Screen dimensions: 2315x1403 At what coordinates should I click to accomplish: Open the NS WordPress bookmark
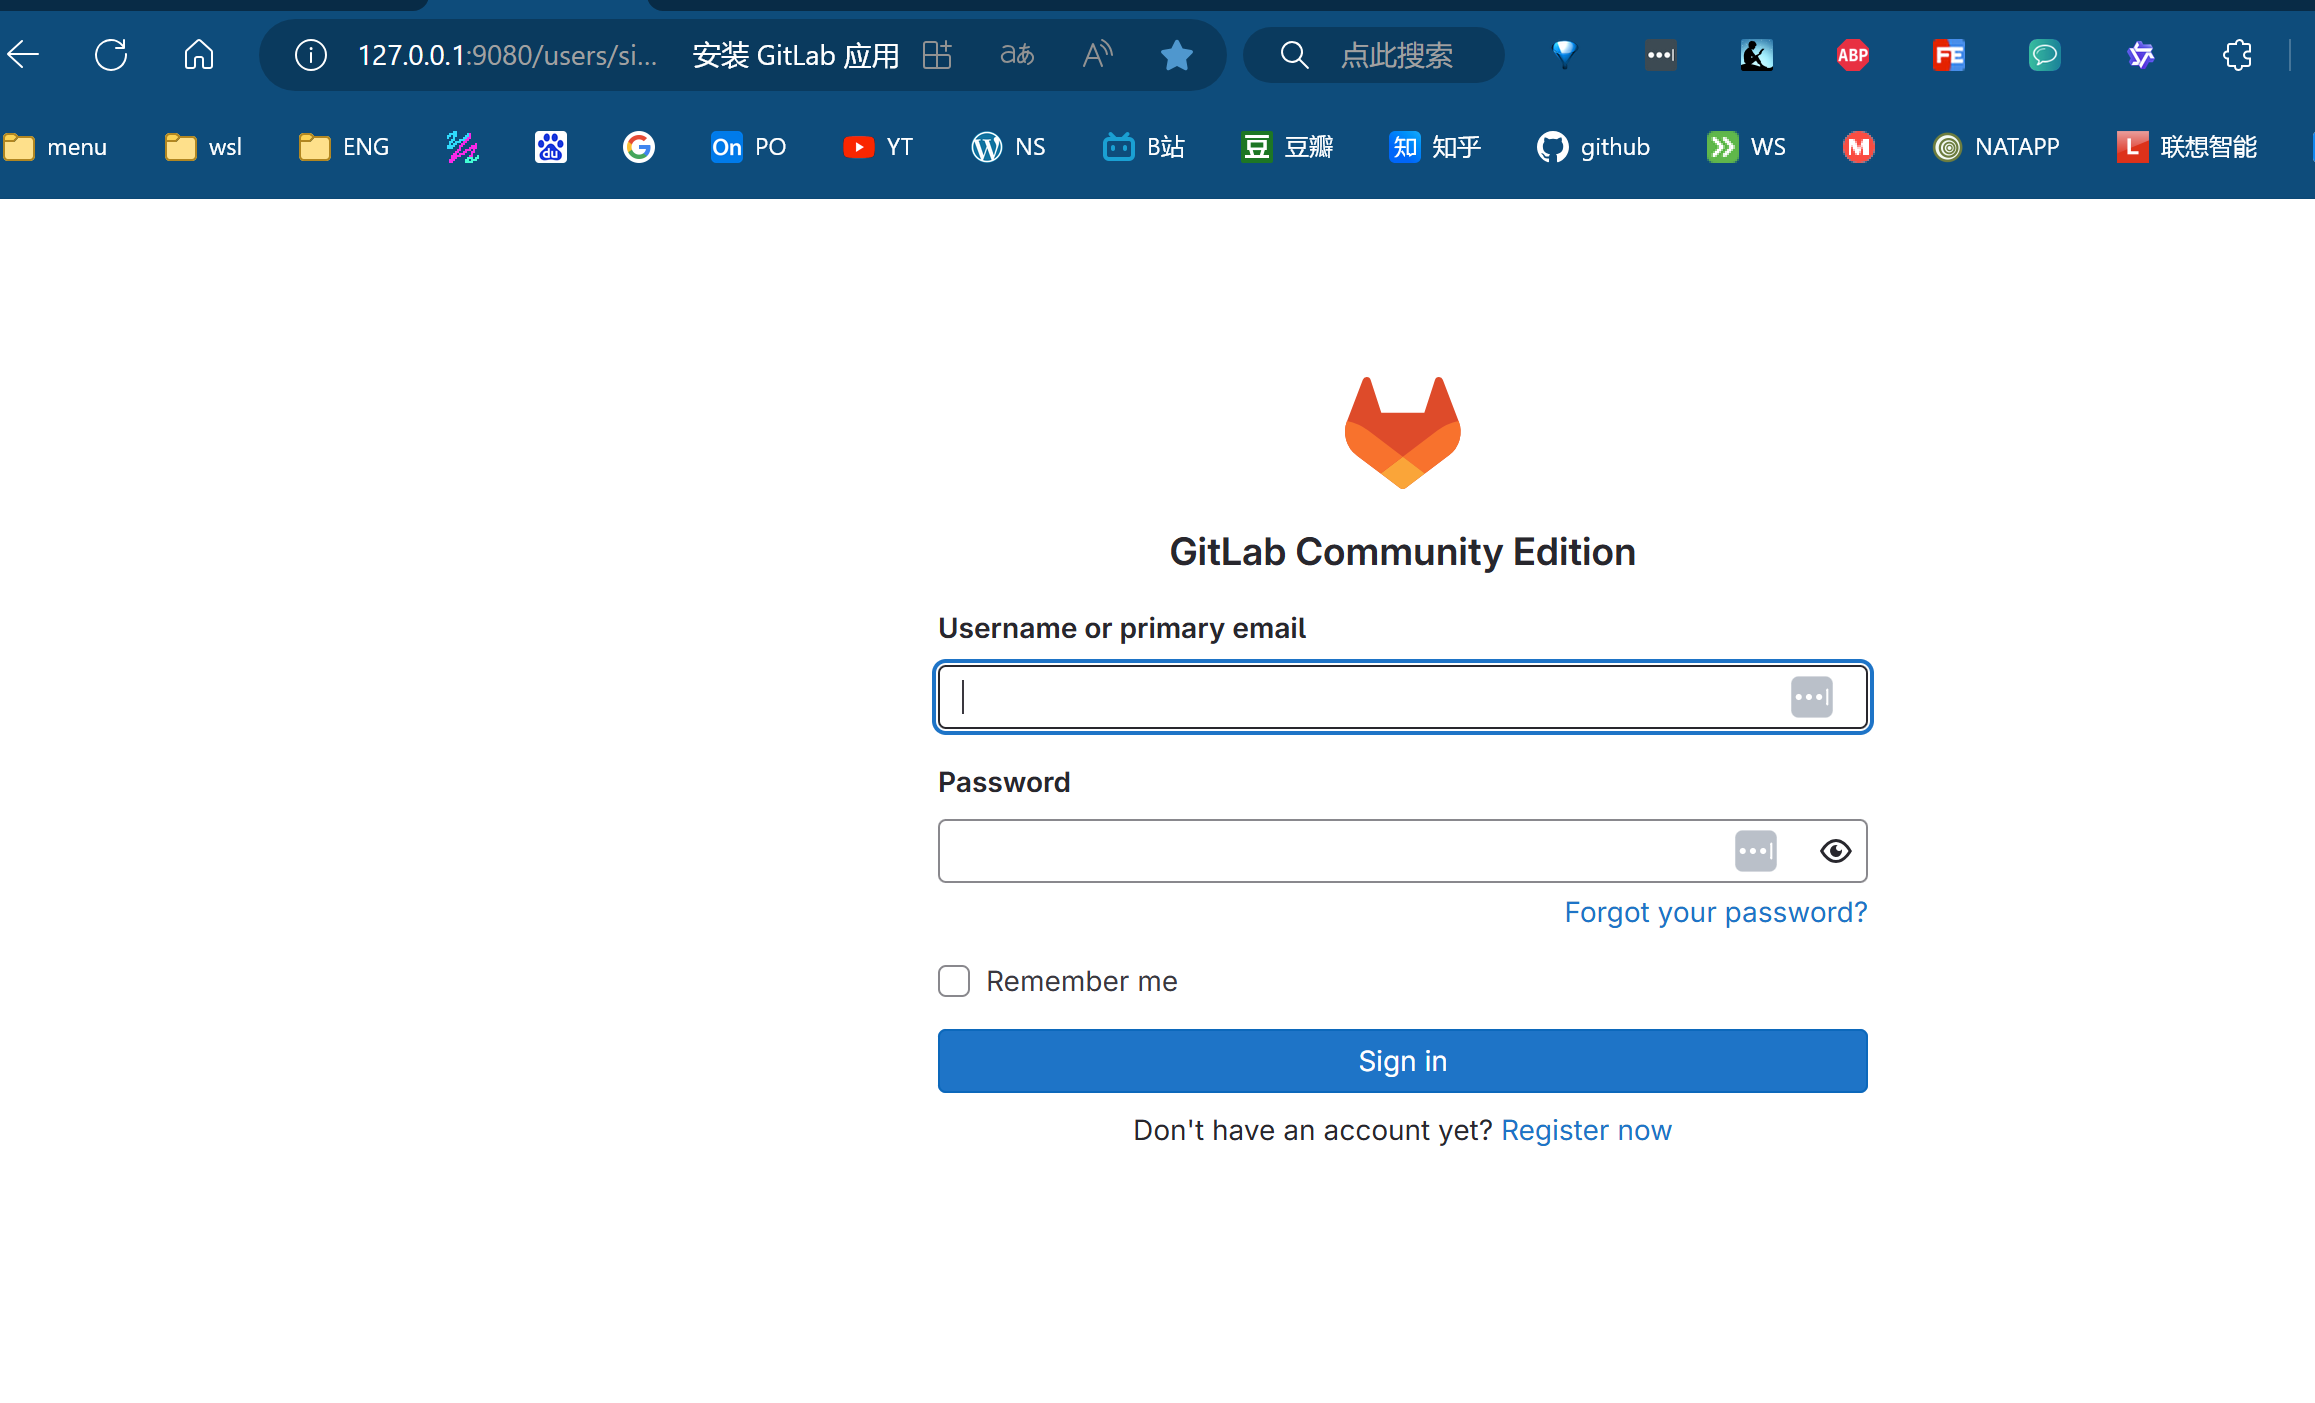click(x=1008, y=147)
